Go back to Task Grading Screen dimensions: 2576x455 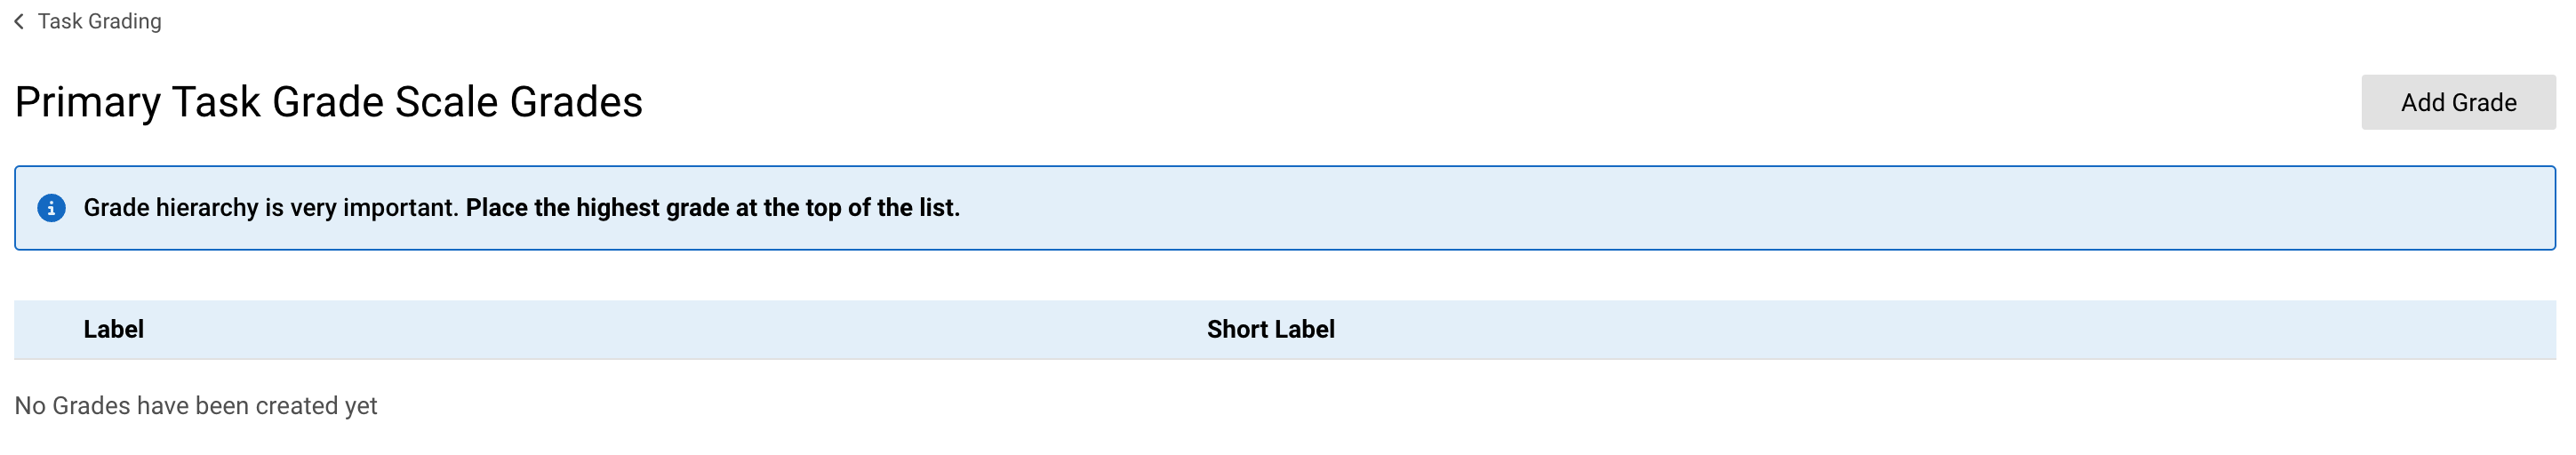pyautogui.click(x=99, y=21)
